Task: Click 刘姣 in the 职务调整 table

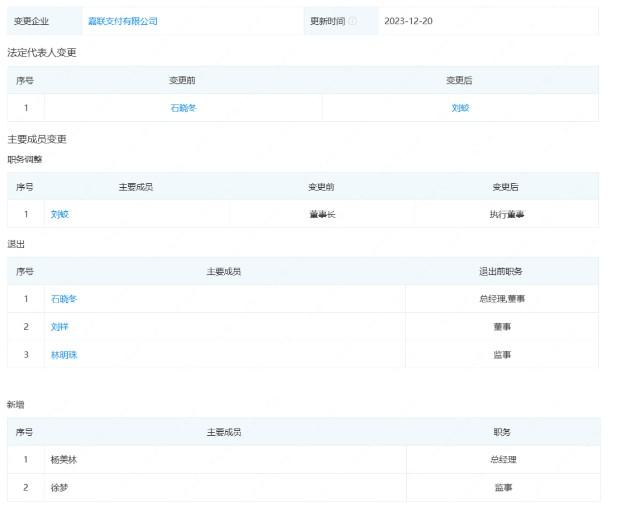Action: [60, 214]
